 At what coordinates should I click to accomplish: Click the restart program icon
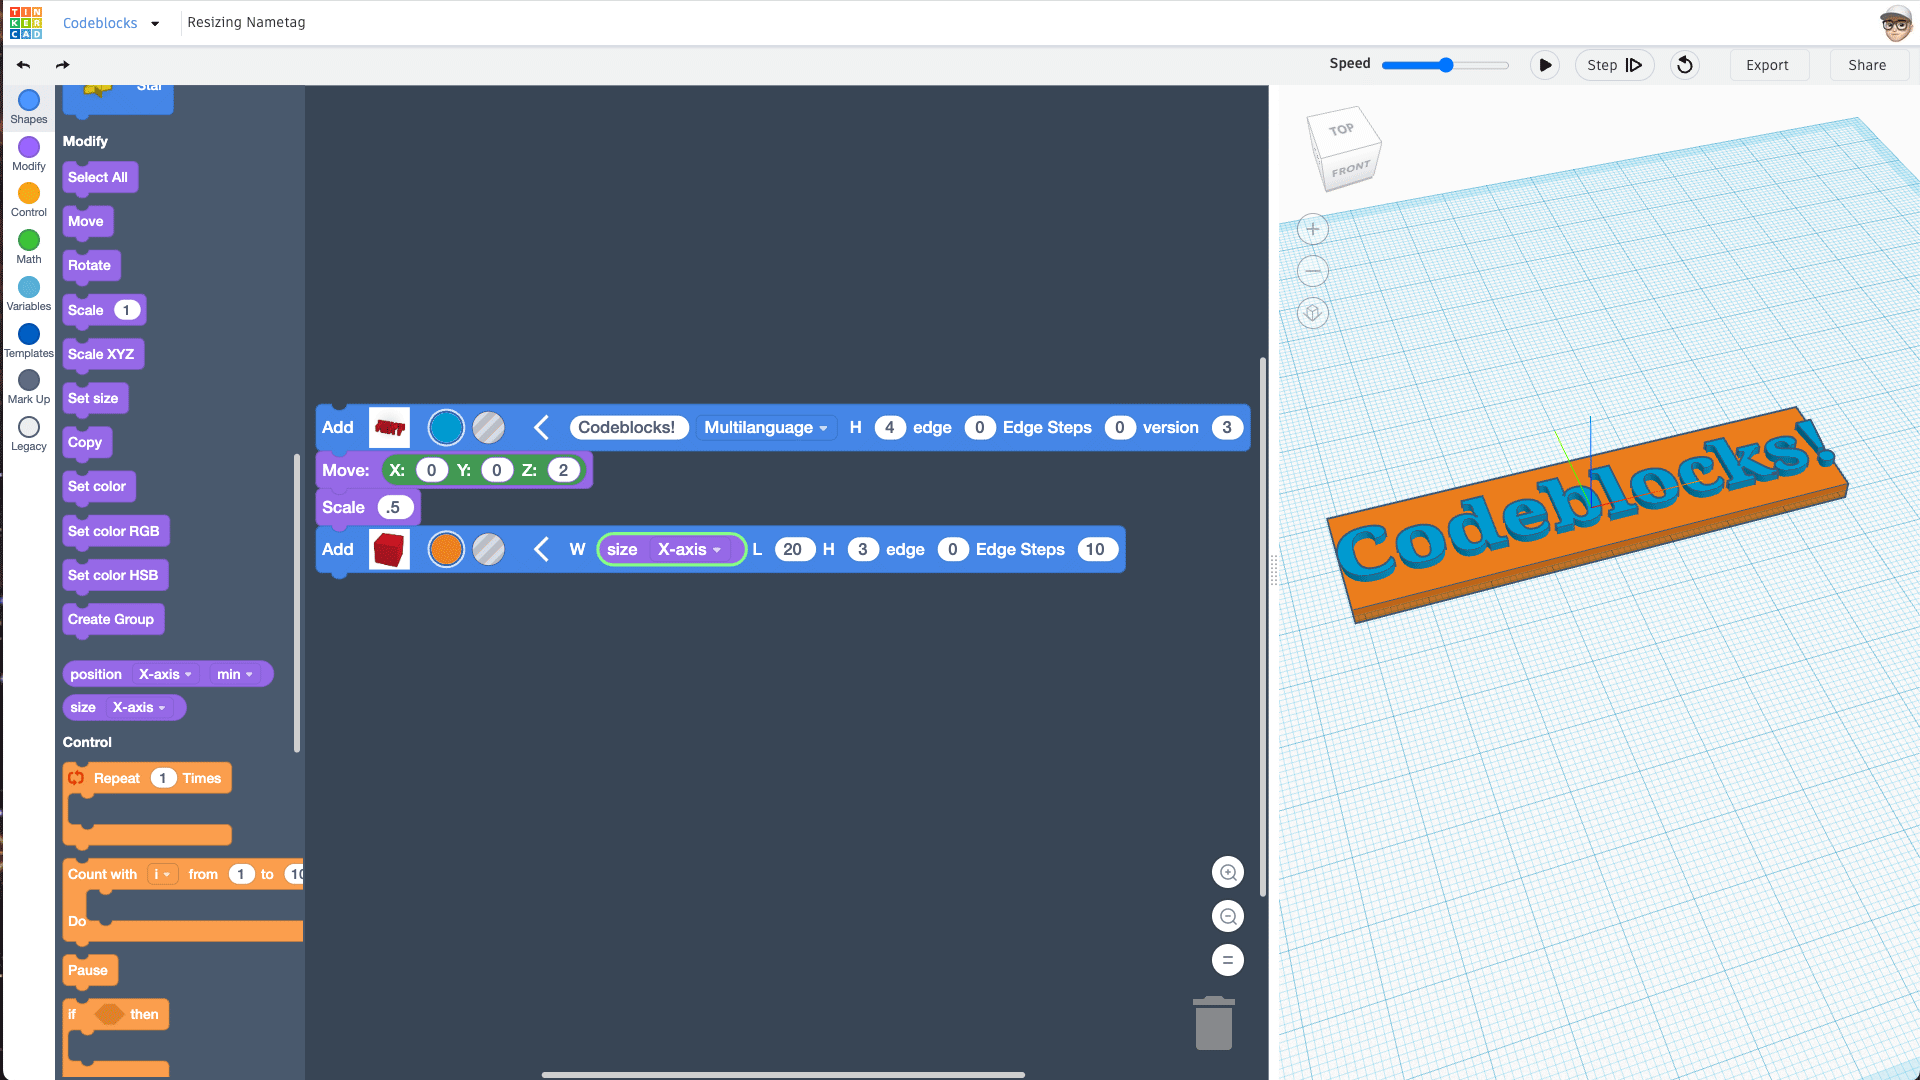[x=1684, y=64]
